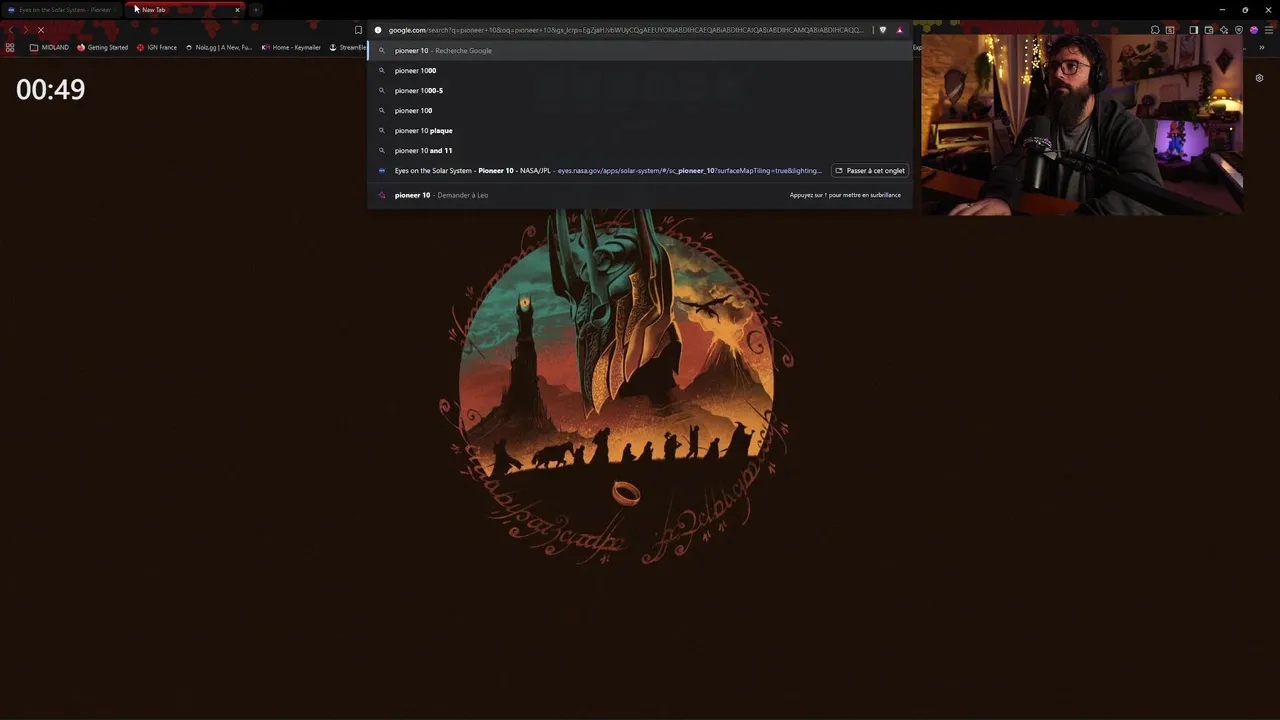Open the Brave Wallet icon
This screenshot has width=1280, height=720.
pos(1209,30)
